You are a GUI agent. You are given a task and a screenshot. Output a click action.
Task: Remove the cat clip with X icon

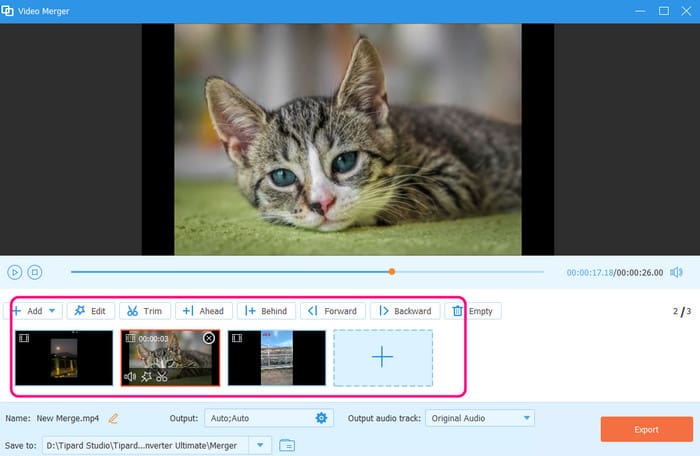[x=208, y=338]
